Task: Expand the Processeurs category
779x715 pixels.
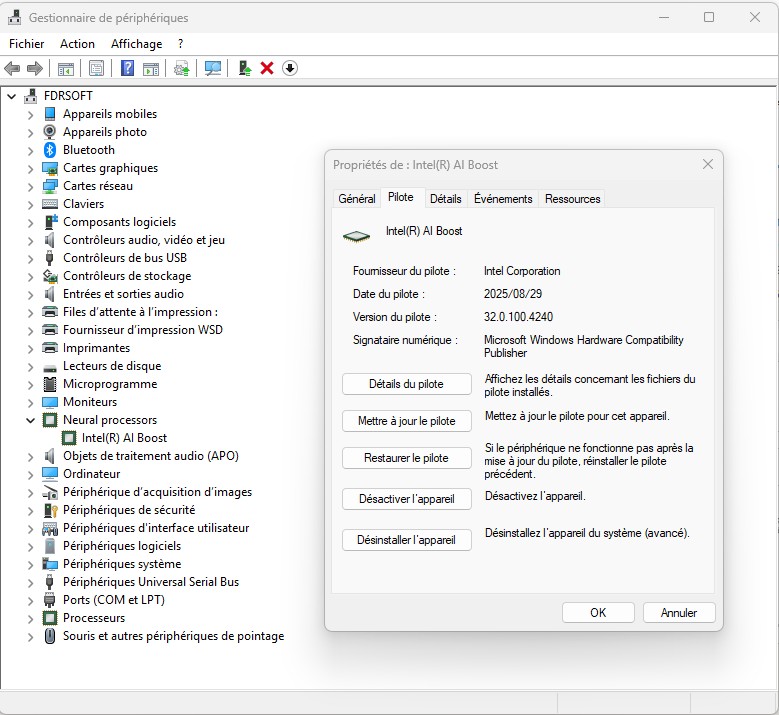Action: point(30,618)
